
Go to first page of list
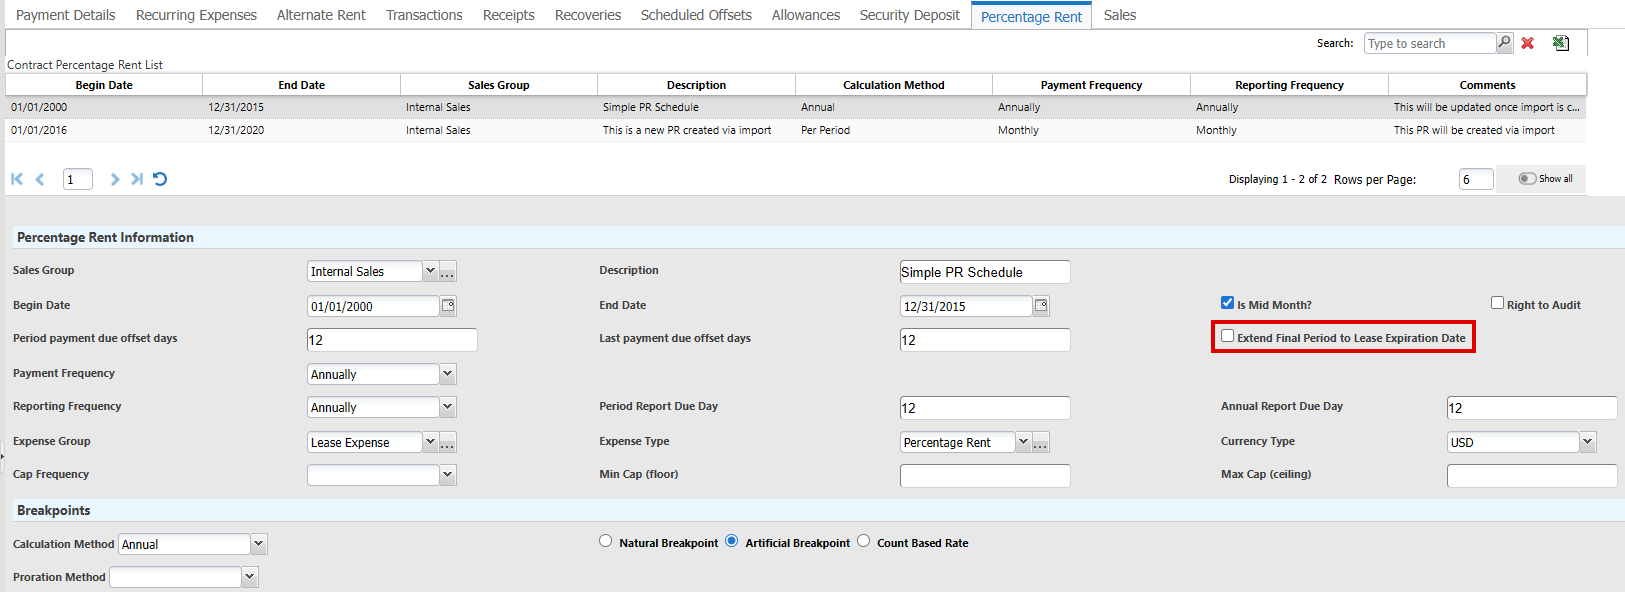tap(17, 179)
